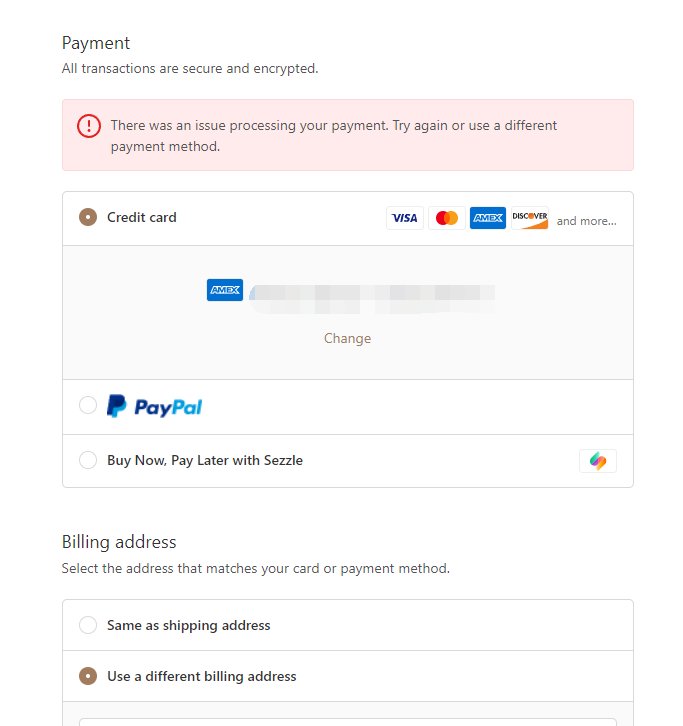This screenshot has height=726, width=683.
Task: Click the Change link for saved card
Action: tap(347, 339)
